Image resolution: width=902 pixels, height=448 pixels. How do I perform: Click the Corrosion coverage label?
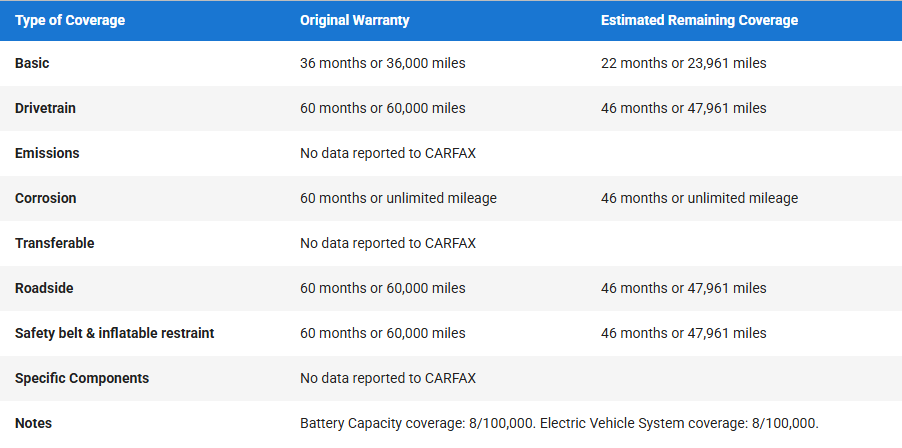(x=45, y=198)
